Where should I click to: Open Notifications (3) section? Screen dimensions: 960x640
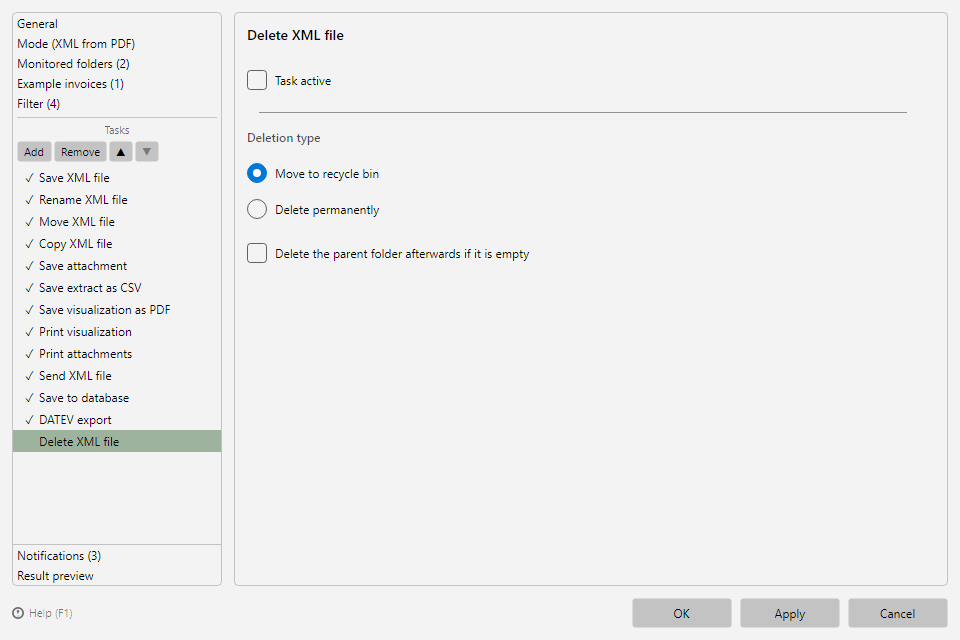[x=59, y=556]
